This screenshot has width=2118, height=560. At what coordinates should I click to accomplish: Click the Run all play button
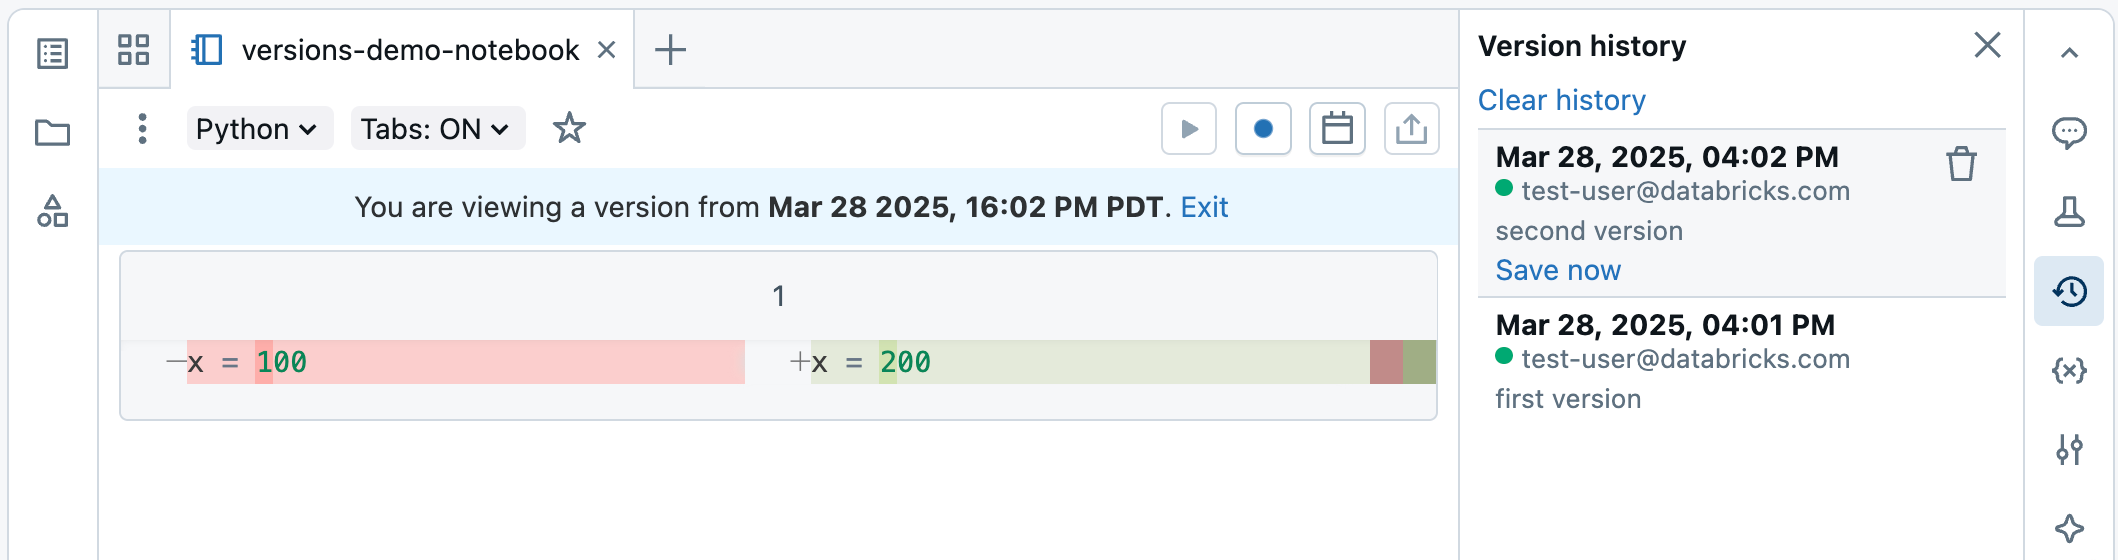(1189, 129)
